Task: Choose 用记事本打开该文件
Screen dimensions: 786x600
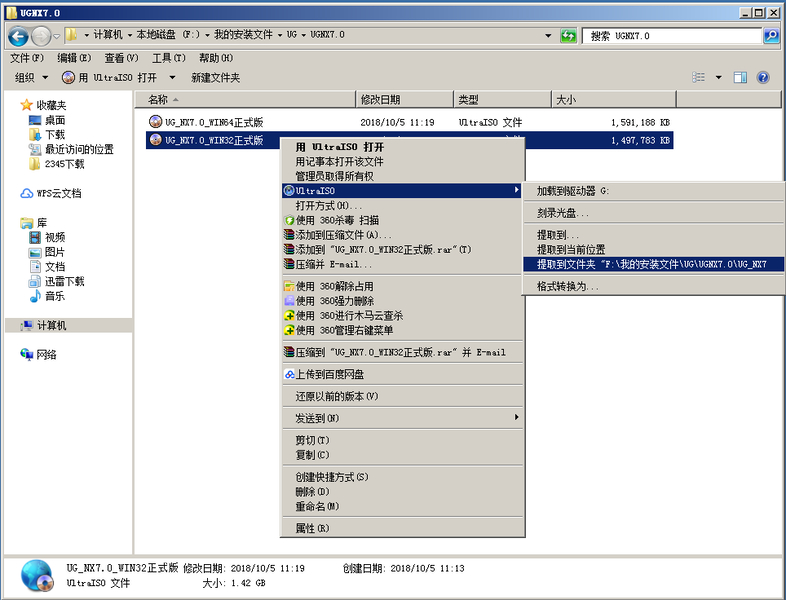Action: 403,161
